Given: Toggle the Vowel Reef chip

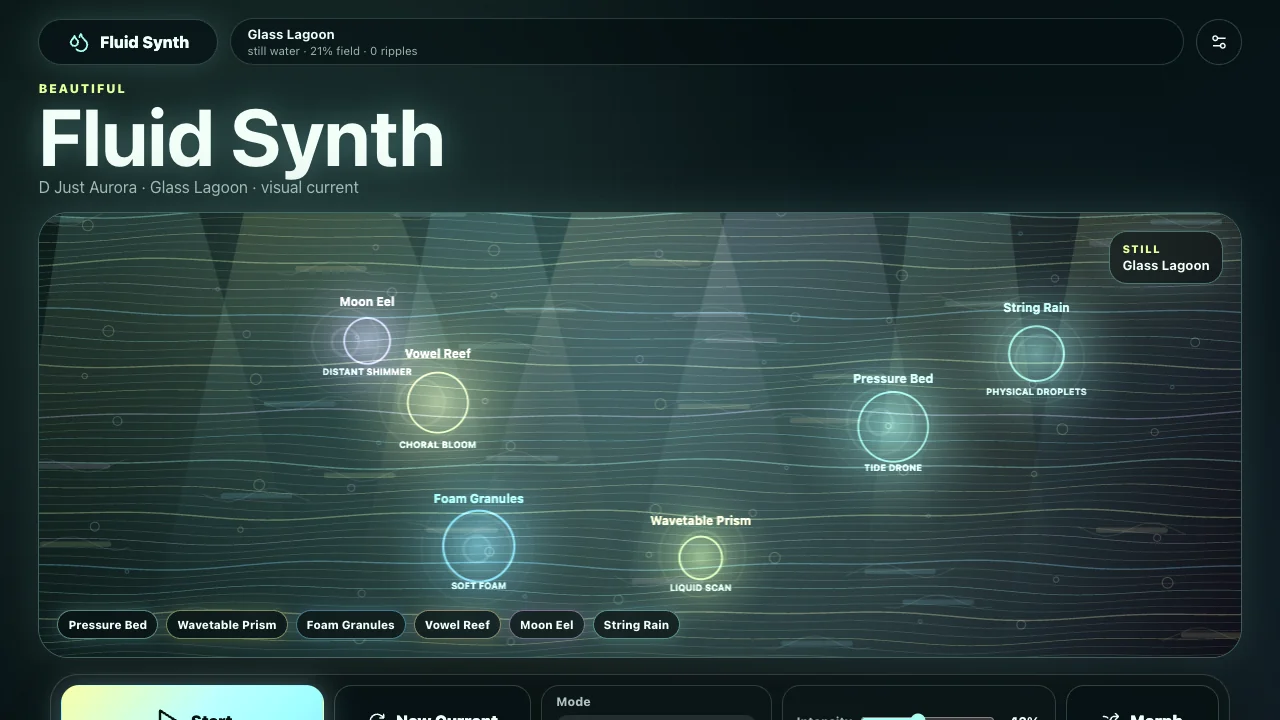Looking at the screenshot, I should click(x=457, y=625).
